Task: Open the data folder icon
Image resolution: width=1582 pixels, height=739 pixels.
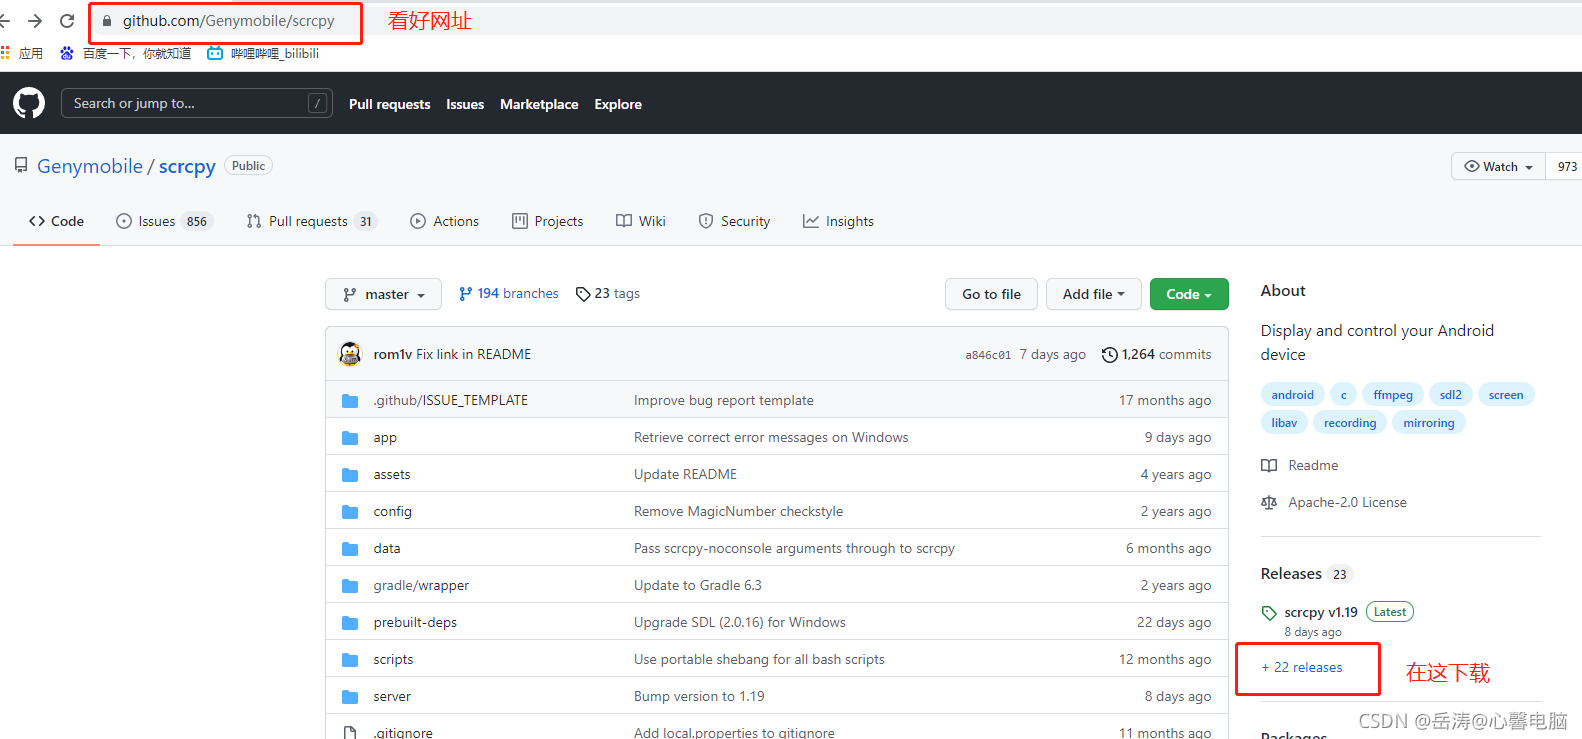Action: tap(350, 549)
